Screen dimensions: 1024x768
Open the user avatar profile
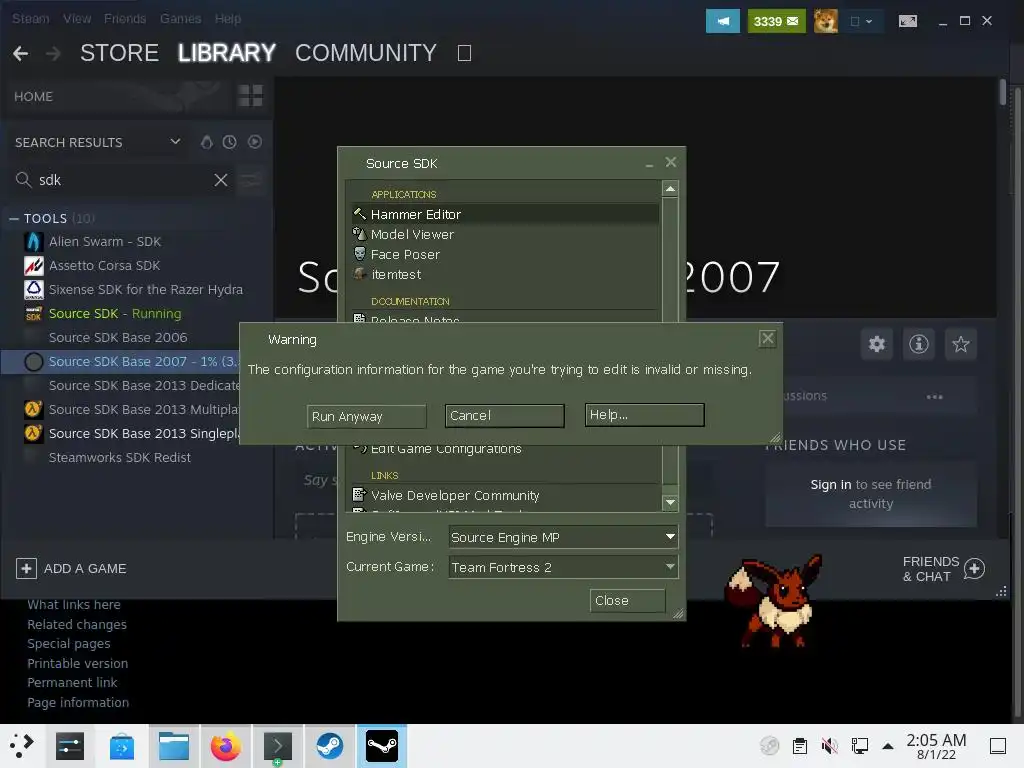point(825,21)
